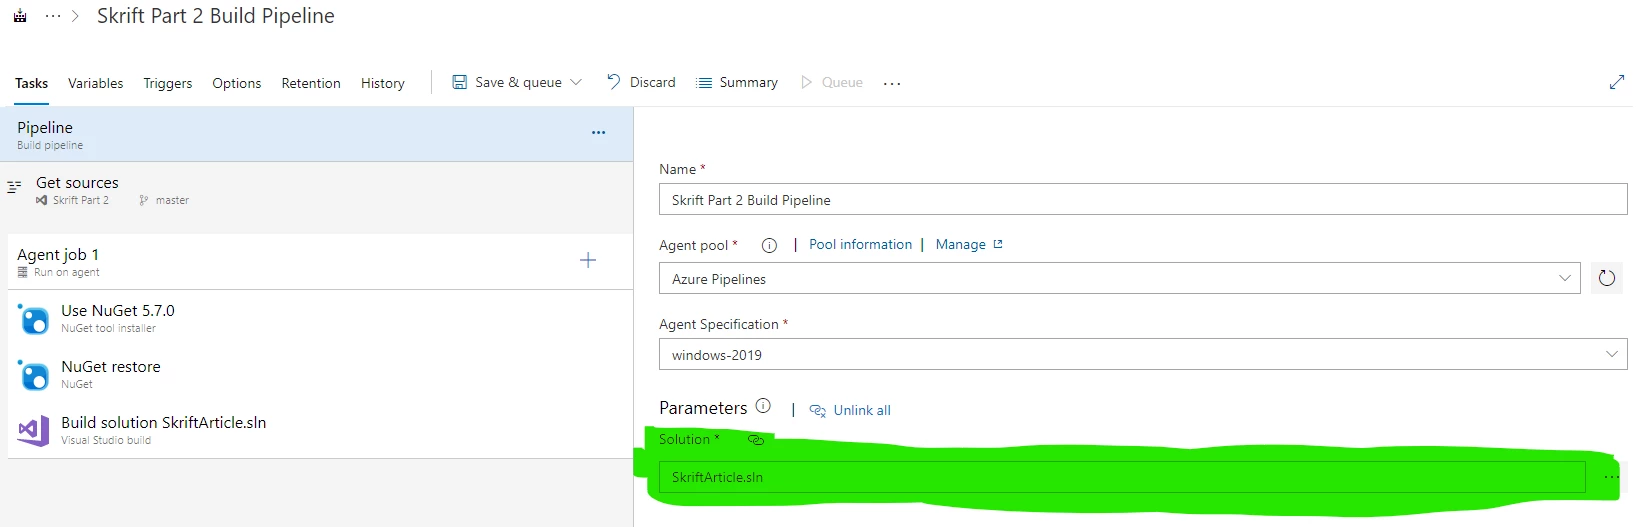Open the pipeline Summary
The height and width of the screenshot is (527, 1641).
(737, 82)
